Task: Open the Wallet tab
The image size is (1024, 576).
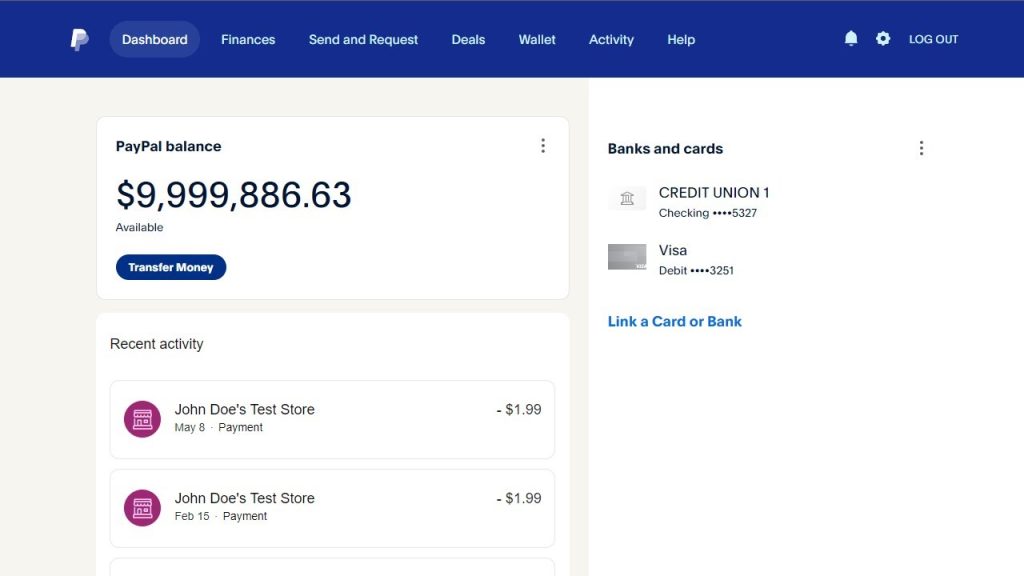Action: [x=537, y=39]
